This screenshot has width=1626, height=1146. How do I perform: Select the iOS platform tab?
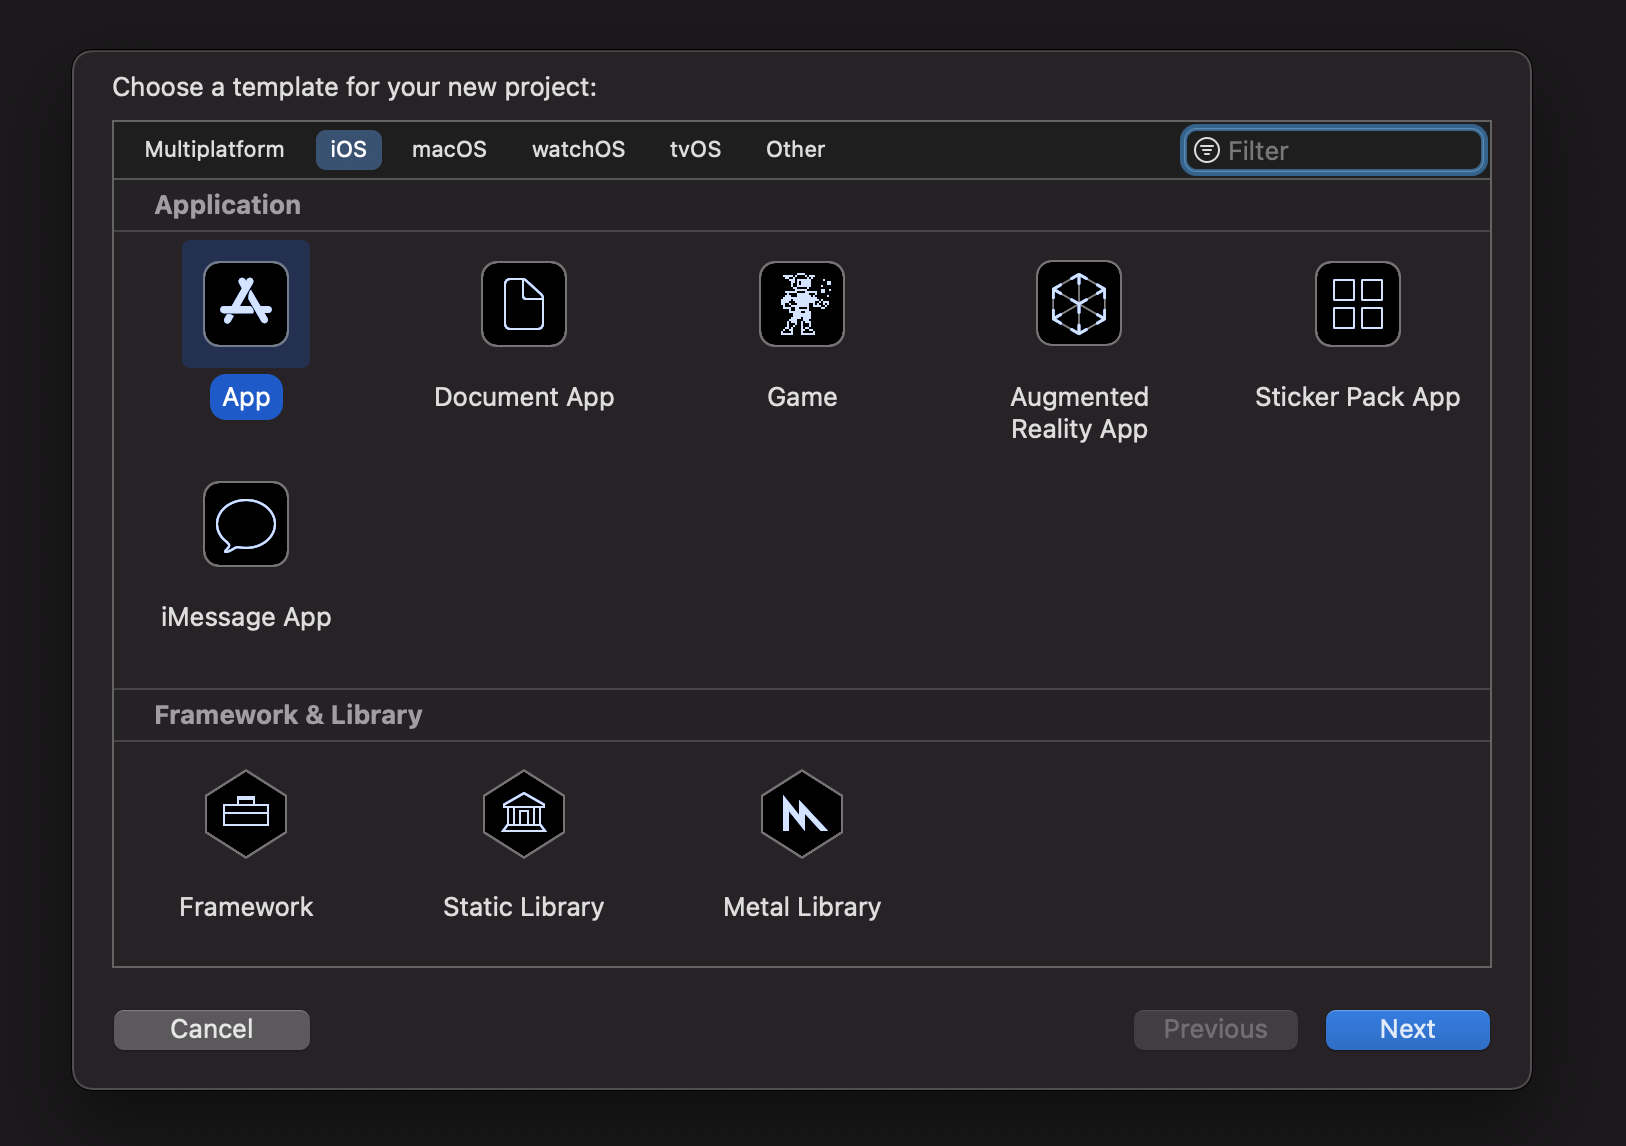[x=349, y=150]
